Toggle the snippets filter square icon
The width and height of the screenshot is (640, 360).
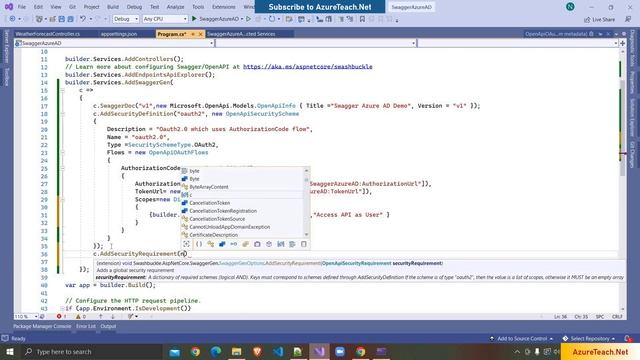pyautogui.click(x=304, y=244)
